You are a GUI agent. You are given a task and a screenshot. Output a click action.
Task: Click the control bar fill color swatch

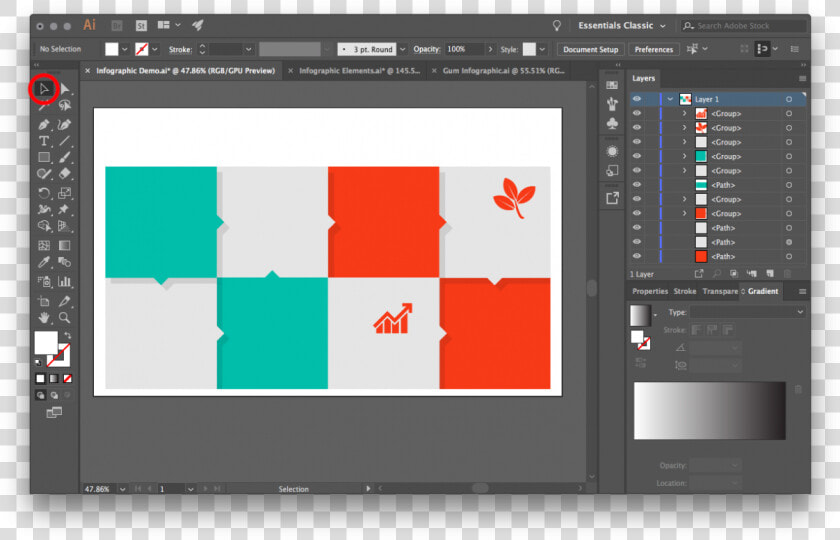click(x=111, y=49)
